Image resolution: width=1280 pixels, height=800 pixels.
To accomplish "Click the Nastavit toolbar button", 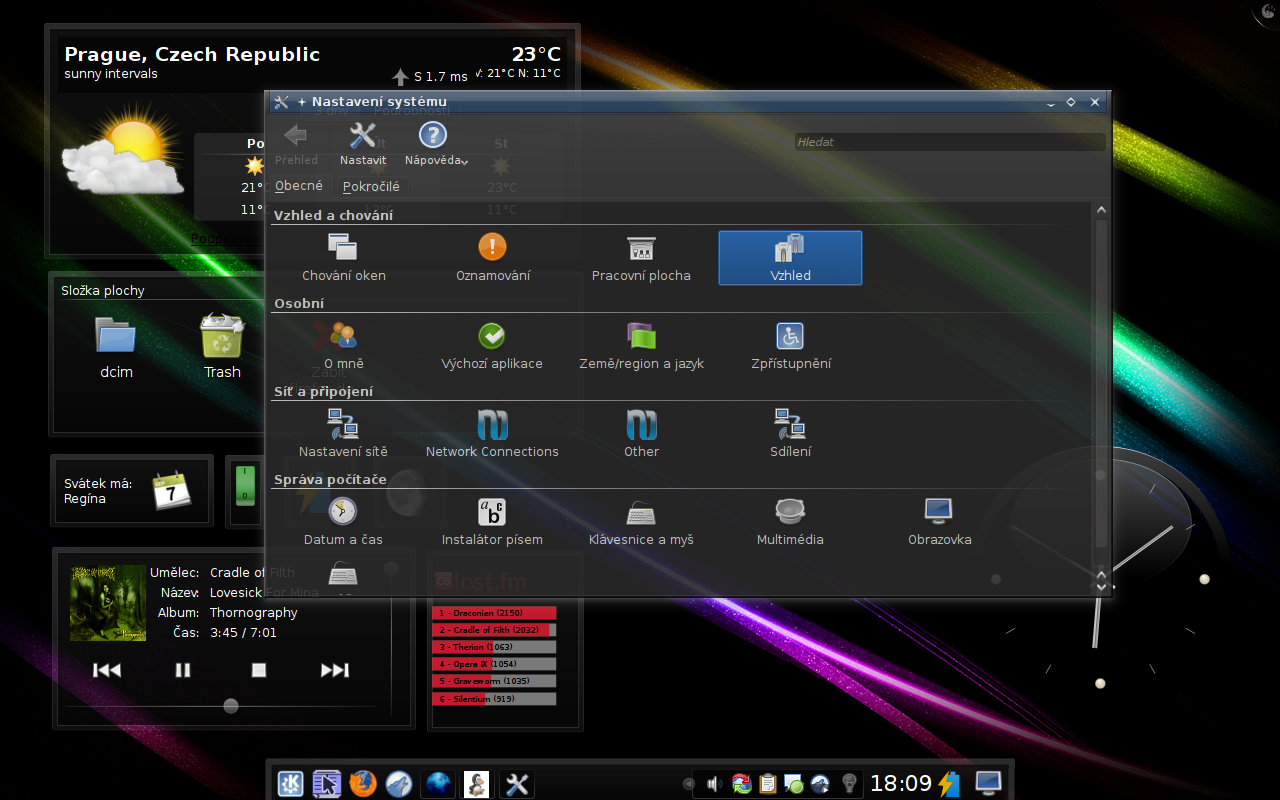I will (x=362, y=144).
